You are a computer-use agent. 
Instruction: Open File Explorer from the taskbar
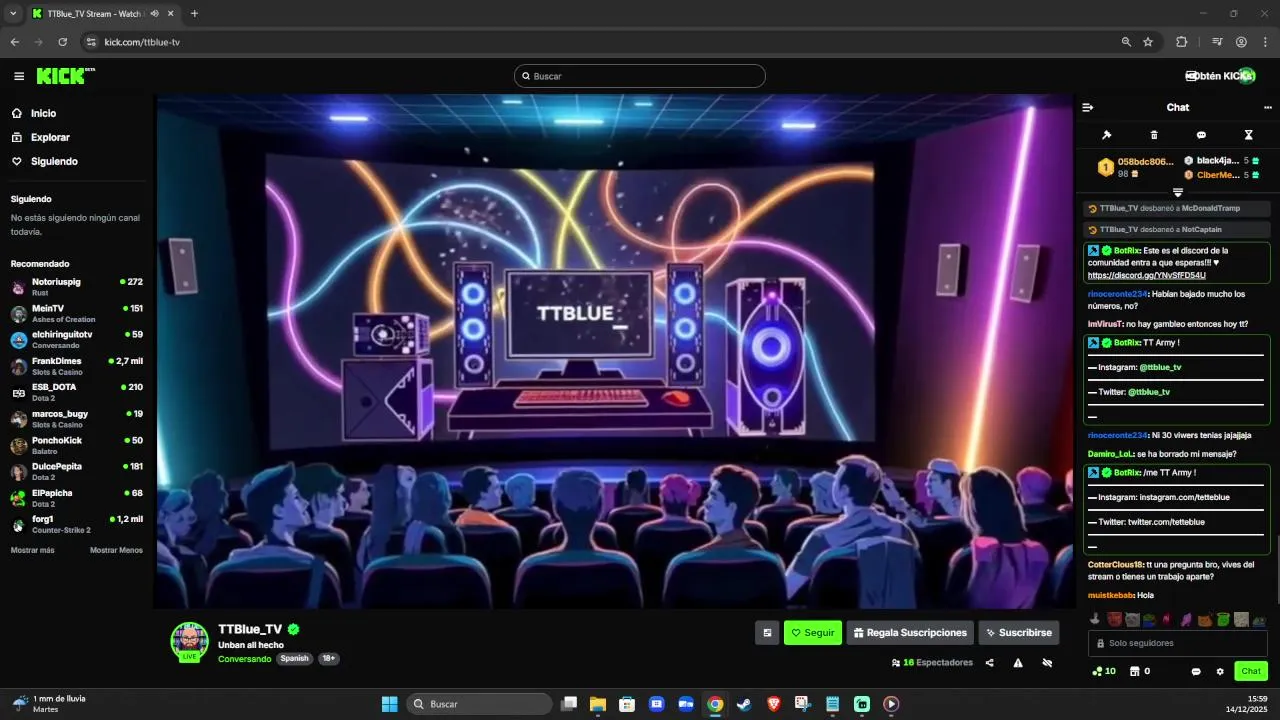[598, 704]
